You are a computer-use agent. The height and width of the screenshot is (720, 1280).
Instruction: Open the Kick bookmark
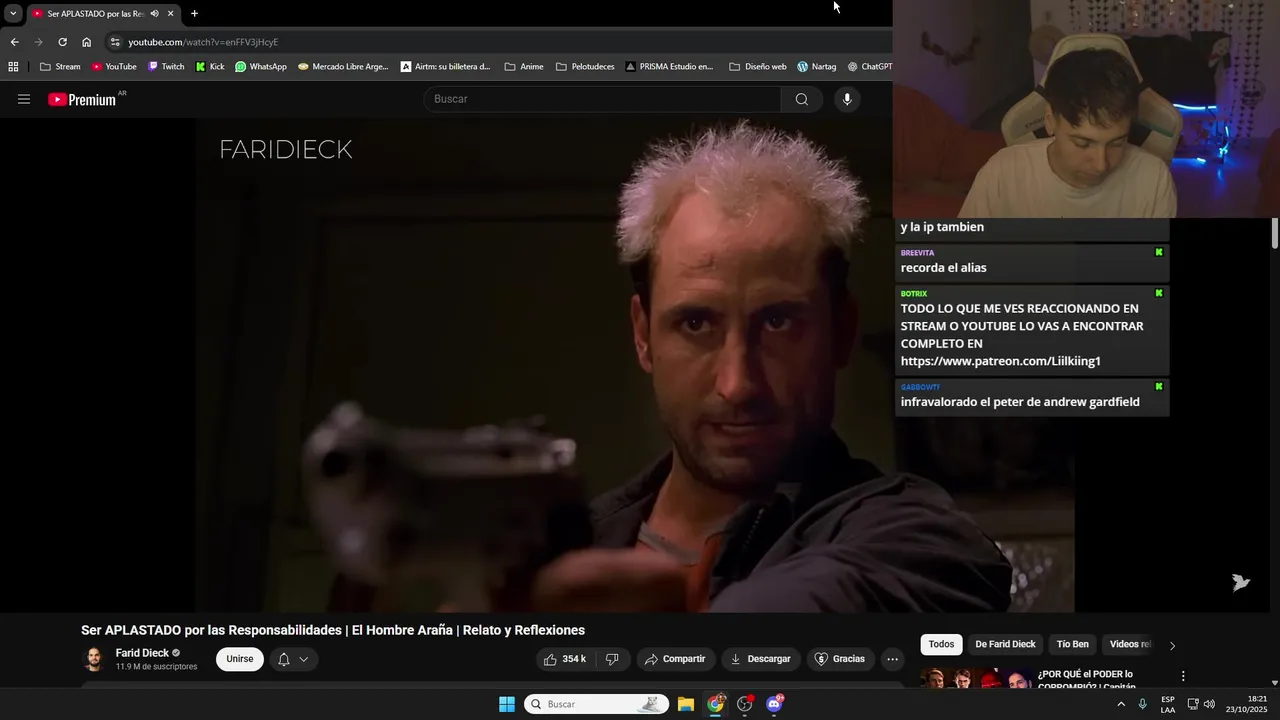tap(210, 67)
